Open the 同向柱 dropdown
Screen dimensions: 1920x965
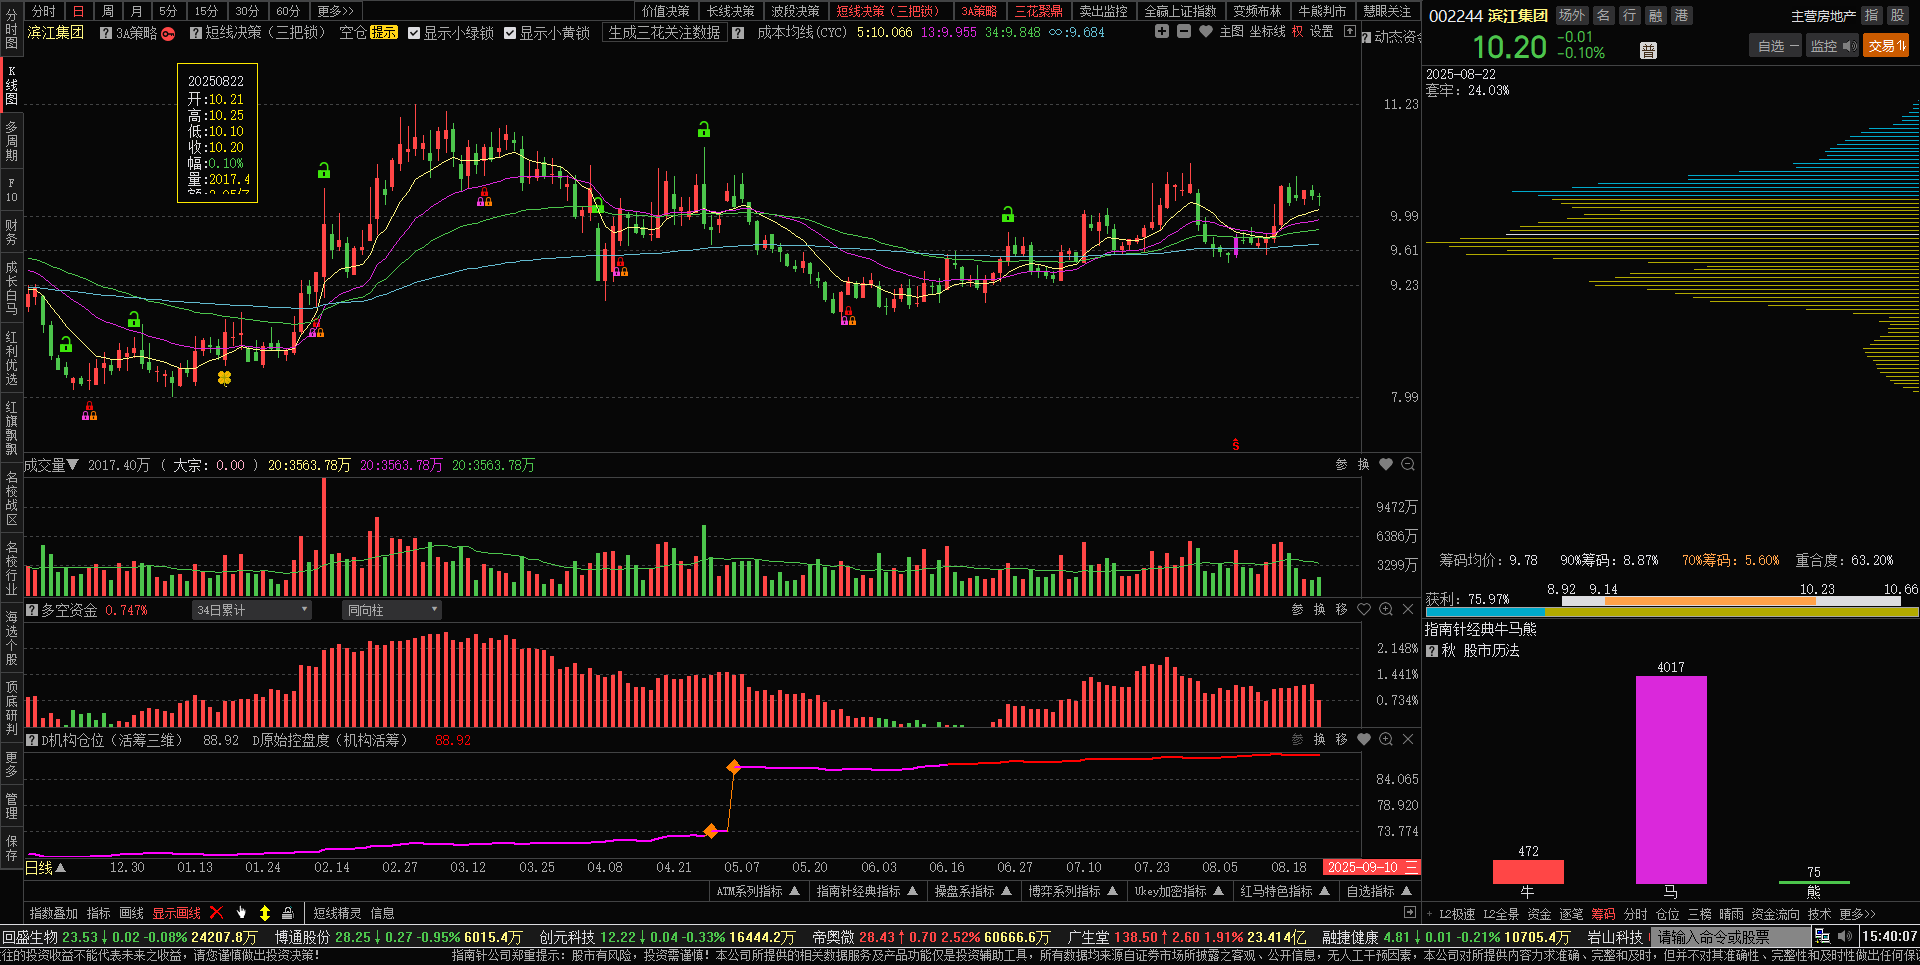[x=392, y=610]
